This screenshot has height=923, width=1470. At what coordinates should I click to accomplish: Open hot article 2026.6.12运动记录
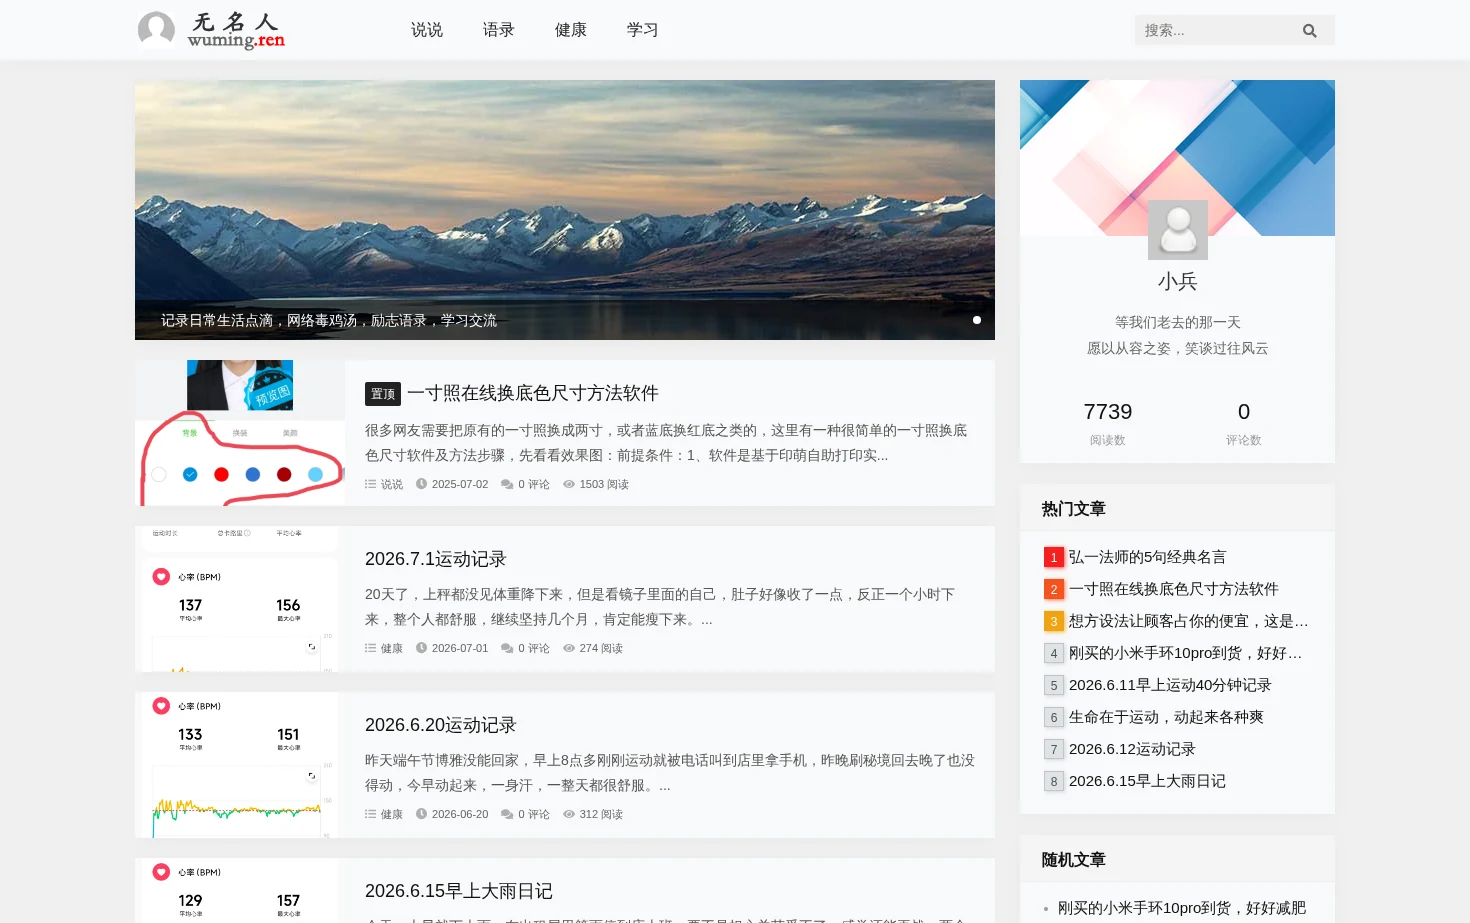pos(1132,749)
